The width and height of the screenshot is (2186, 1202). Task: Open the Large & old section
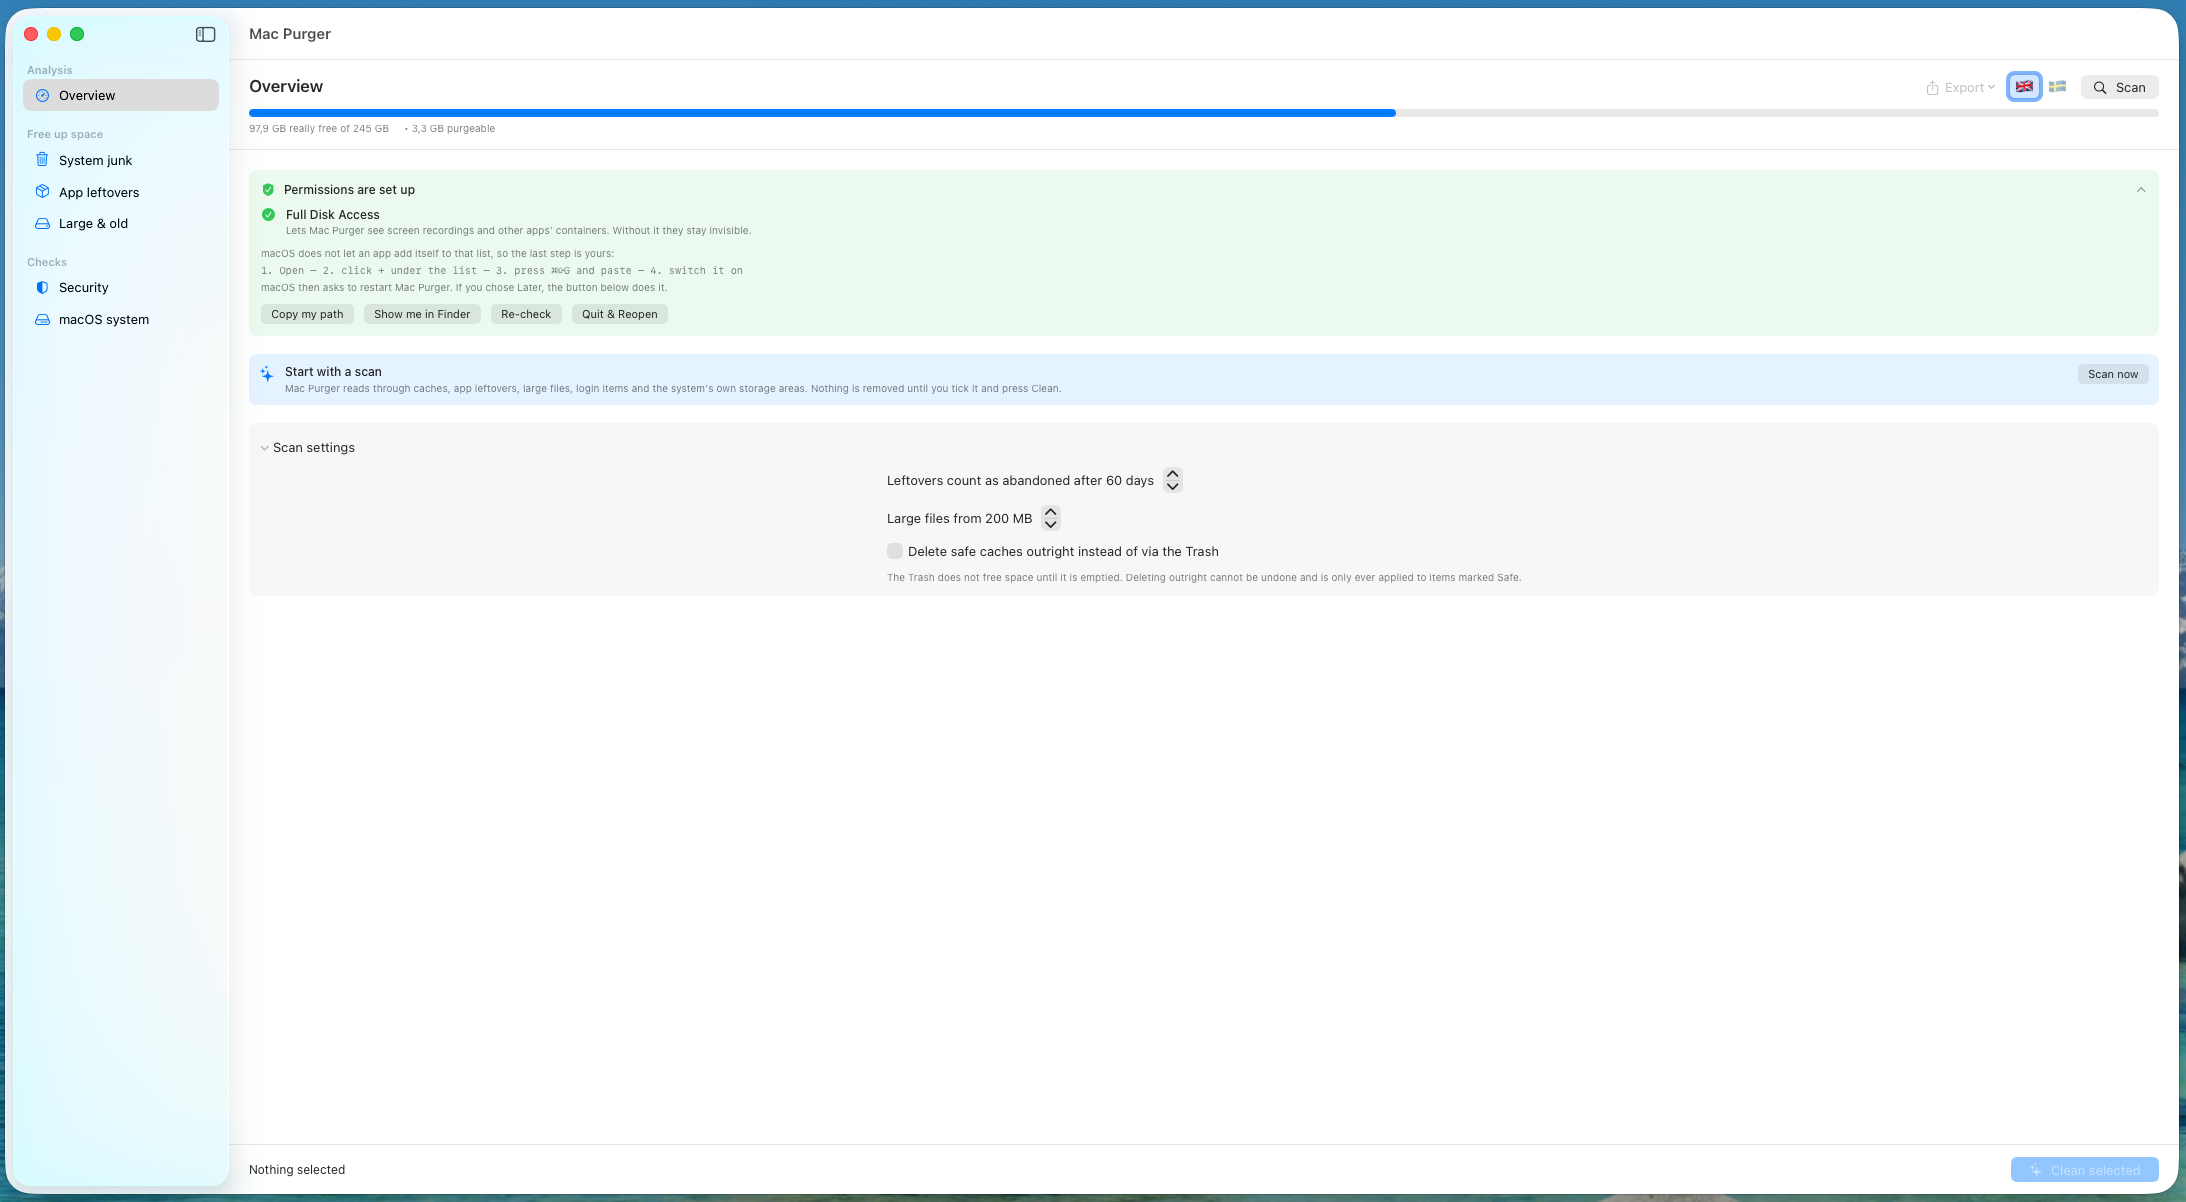(121, 223)
